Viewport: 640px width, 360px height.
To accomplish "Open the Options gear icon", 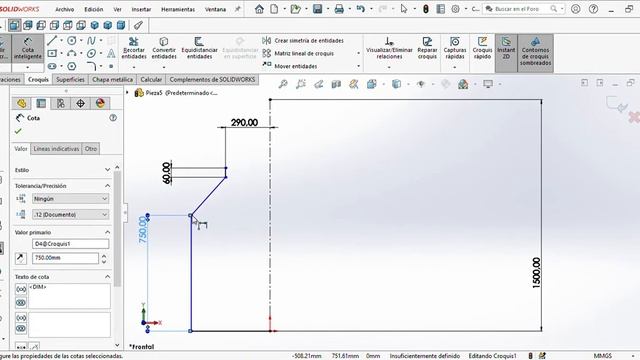I will pos(456,9).
